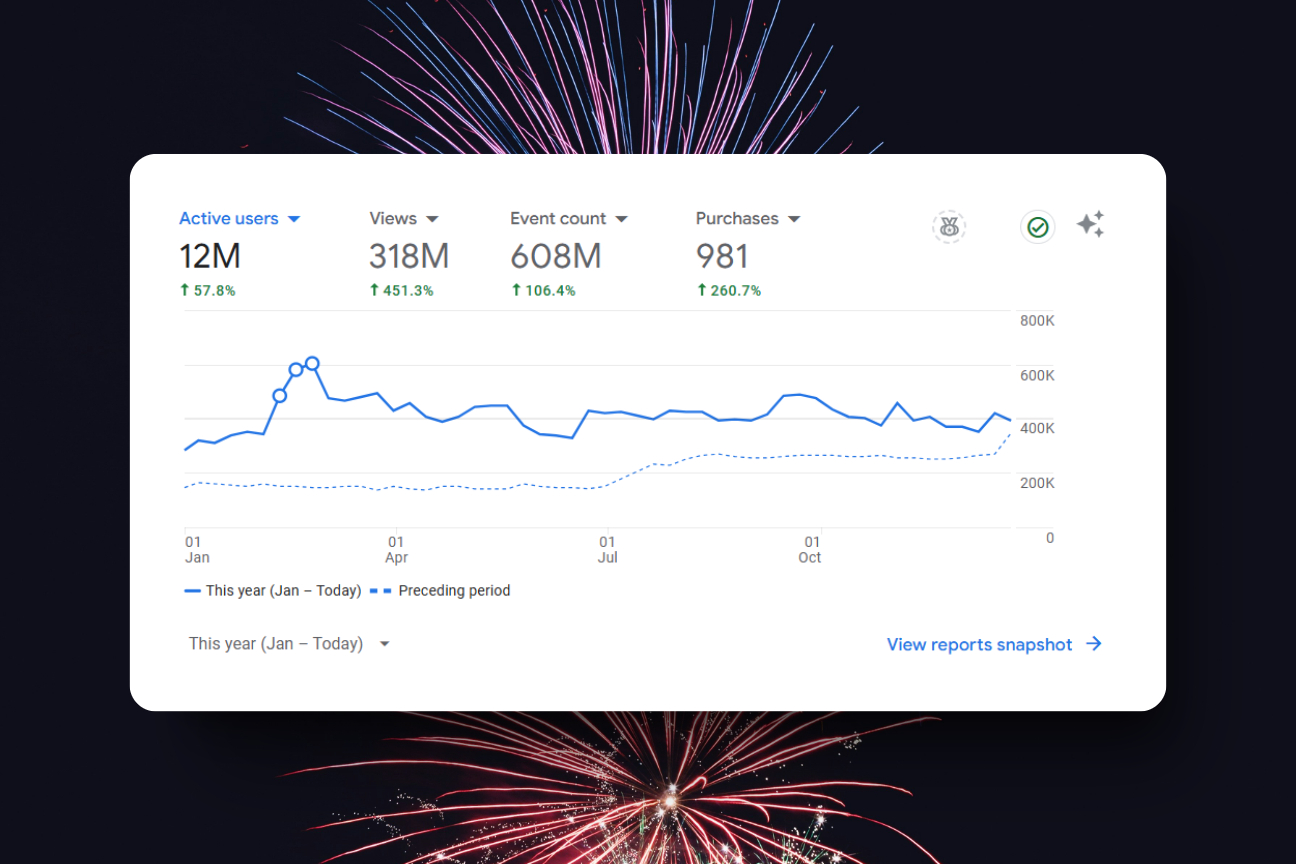The image size is (1296, 864).
Task: Click the dashed line legend icon for Preceding period
Action: click(x=380, y=591)
